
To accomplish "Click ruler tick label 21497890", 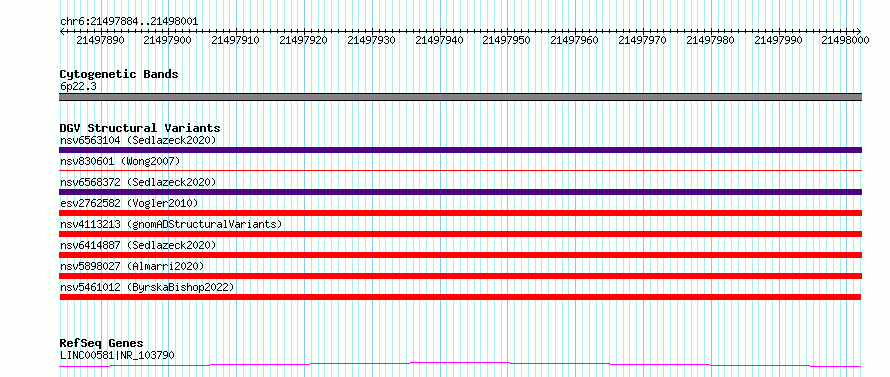I will click(99, 40).
